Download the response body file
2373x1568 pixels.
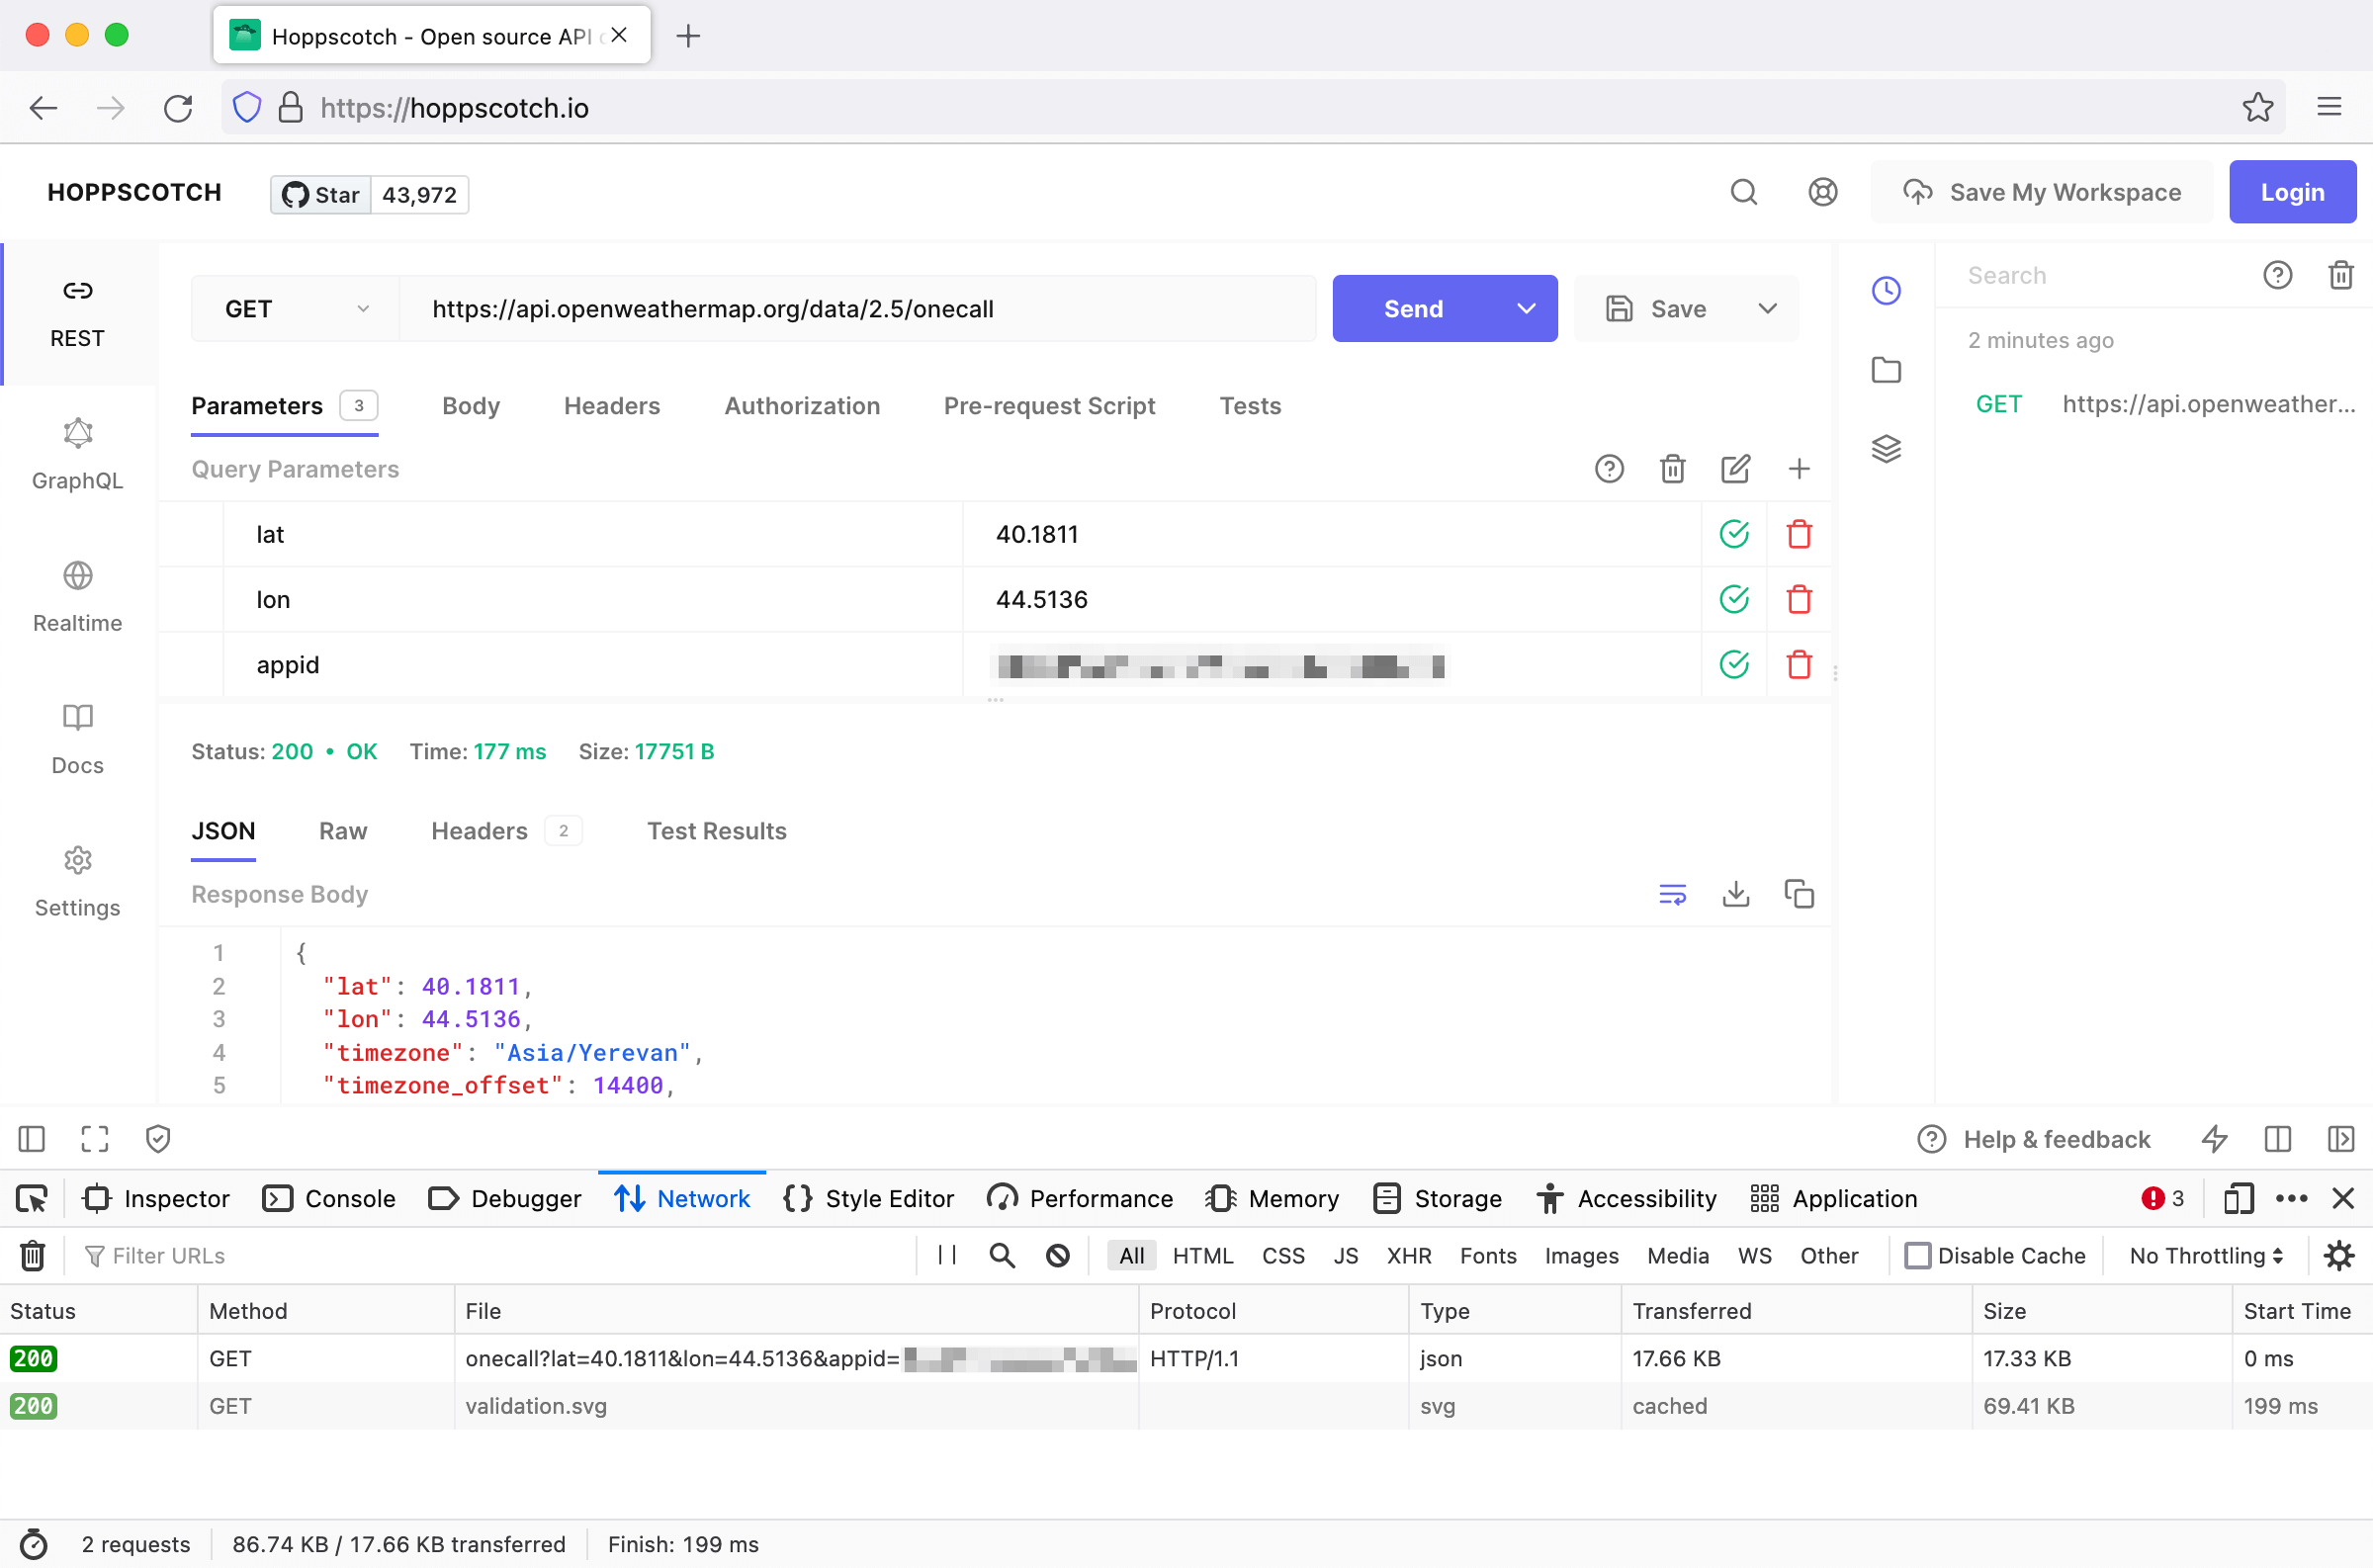click(x=1735, y=894)
